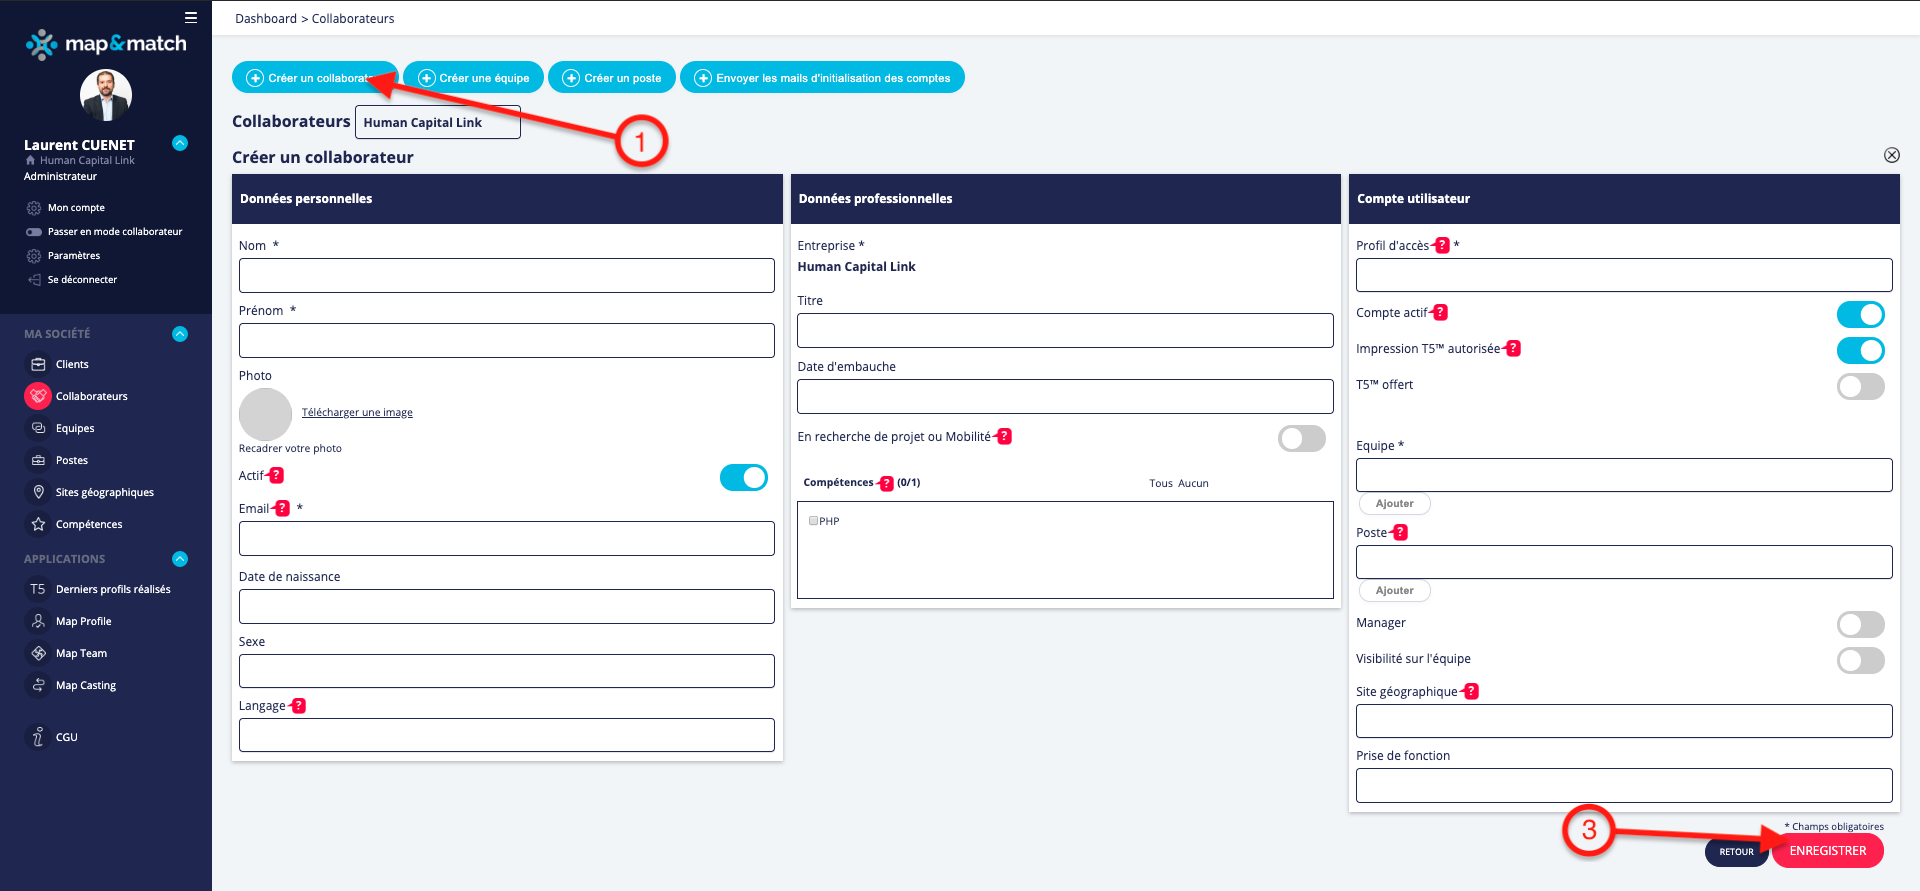Click the ENREGISTRER save button

coord(1828,851)
